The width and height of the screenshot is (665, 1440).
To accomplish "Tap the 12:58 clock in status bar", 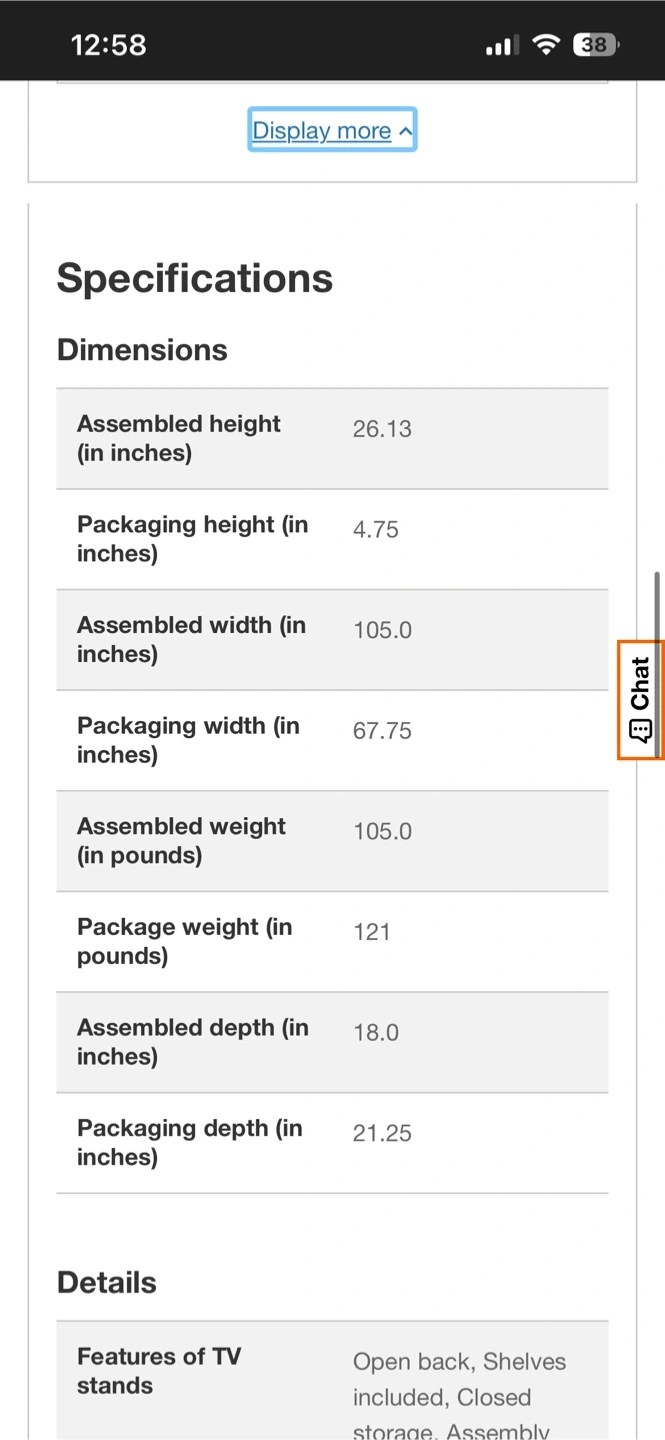I will tap(108, 45).
